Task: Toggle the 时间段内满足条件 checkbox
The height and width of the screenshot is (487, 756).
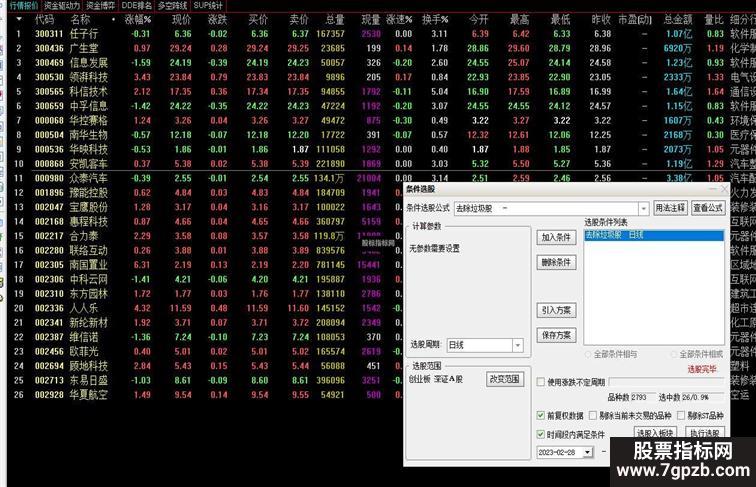Action: [x=540, y=434]
